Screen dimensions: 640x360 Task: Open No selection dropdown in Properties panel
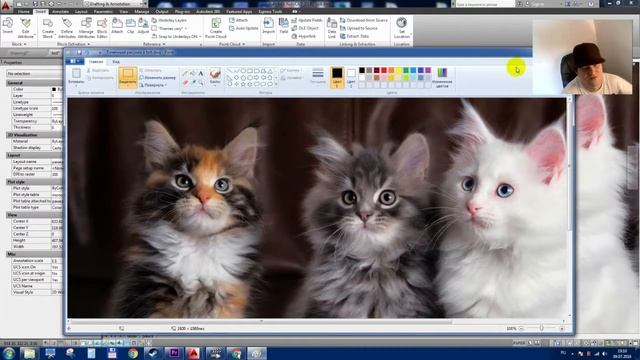point(33,73)
